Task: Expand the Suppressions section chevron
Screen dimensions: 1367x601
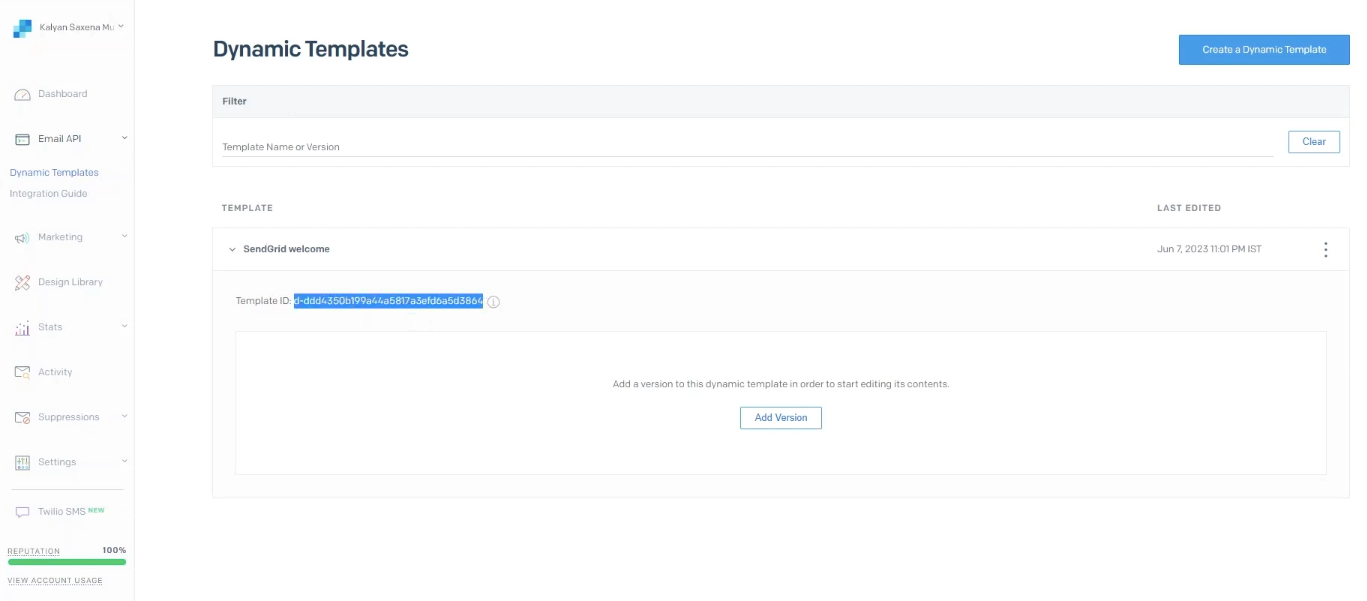Action: point(124,416)
